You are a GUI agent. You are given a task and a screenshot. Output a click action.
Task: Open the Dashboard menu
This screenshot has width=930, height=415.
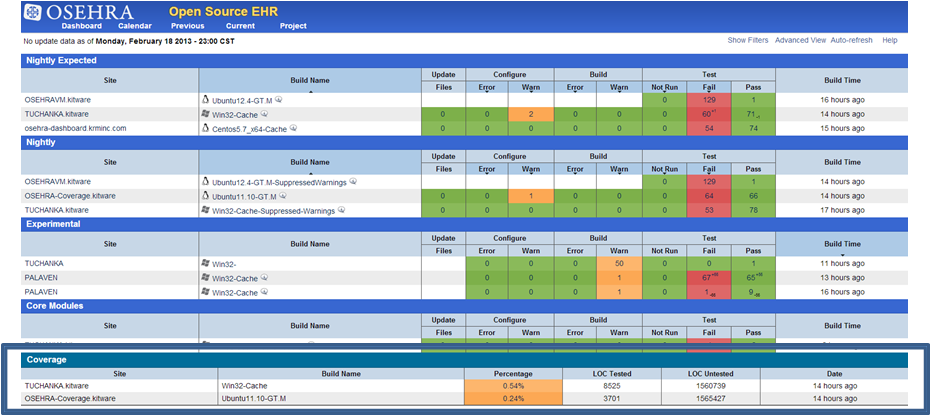pyautogui.click(x=81, y=25)
